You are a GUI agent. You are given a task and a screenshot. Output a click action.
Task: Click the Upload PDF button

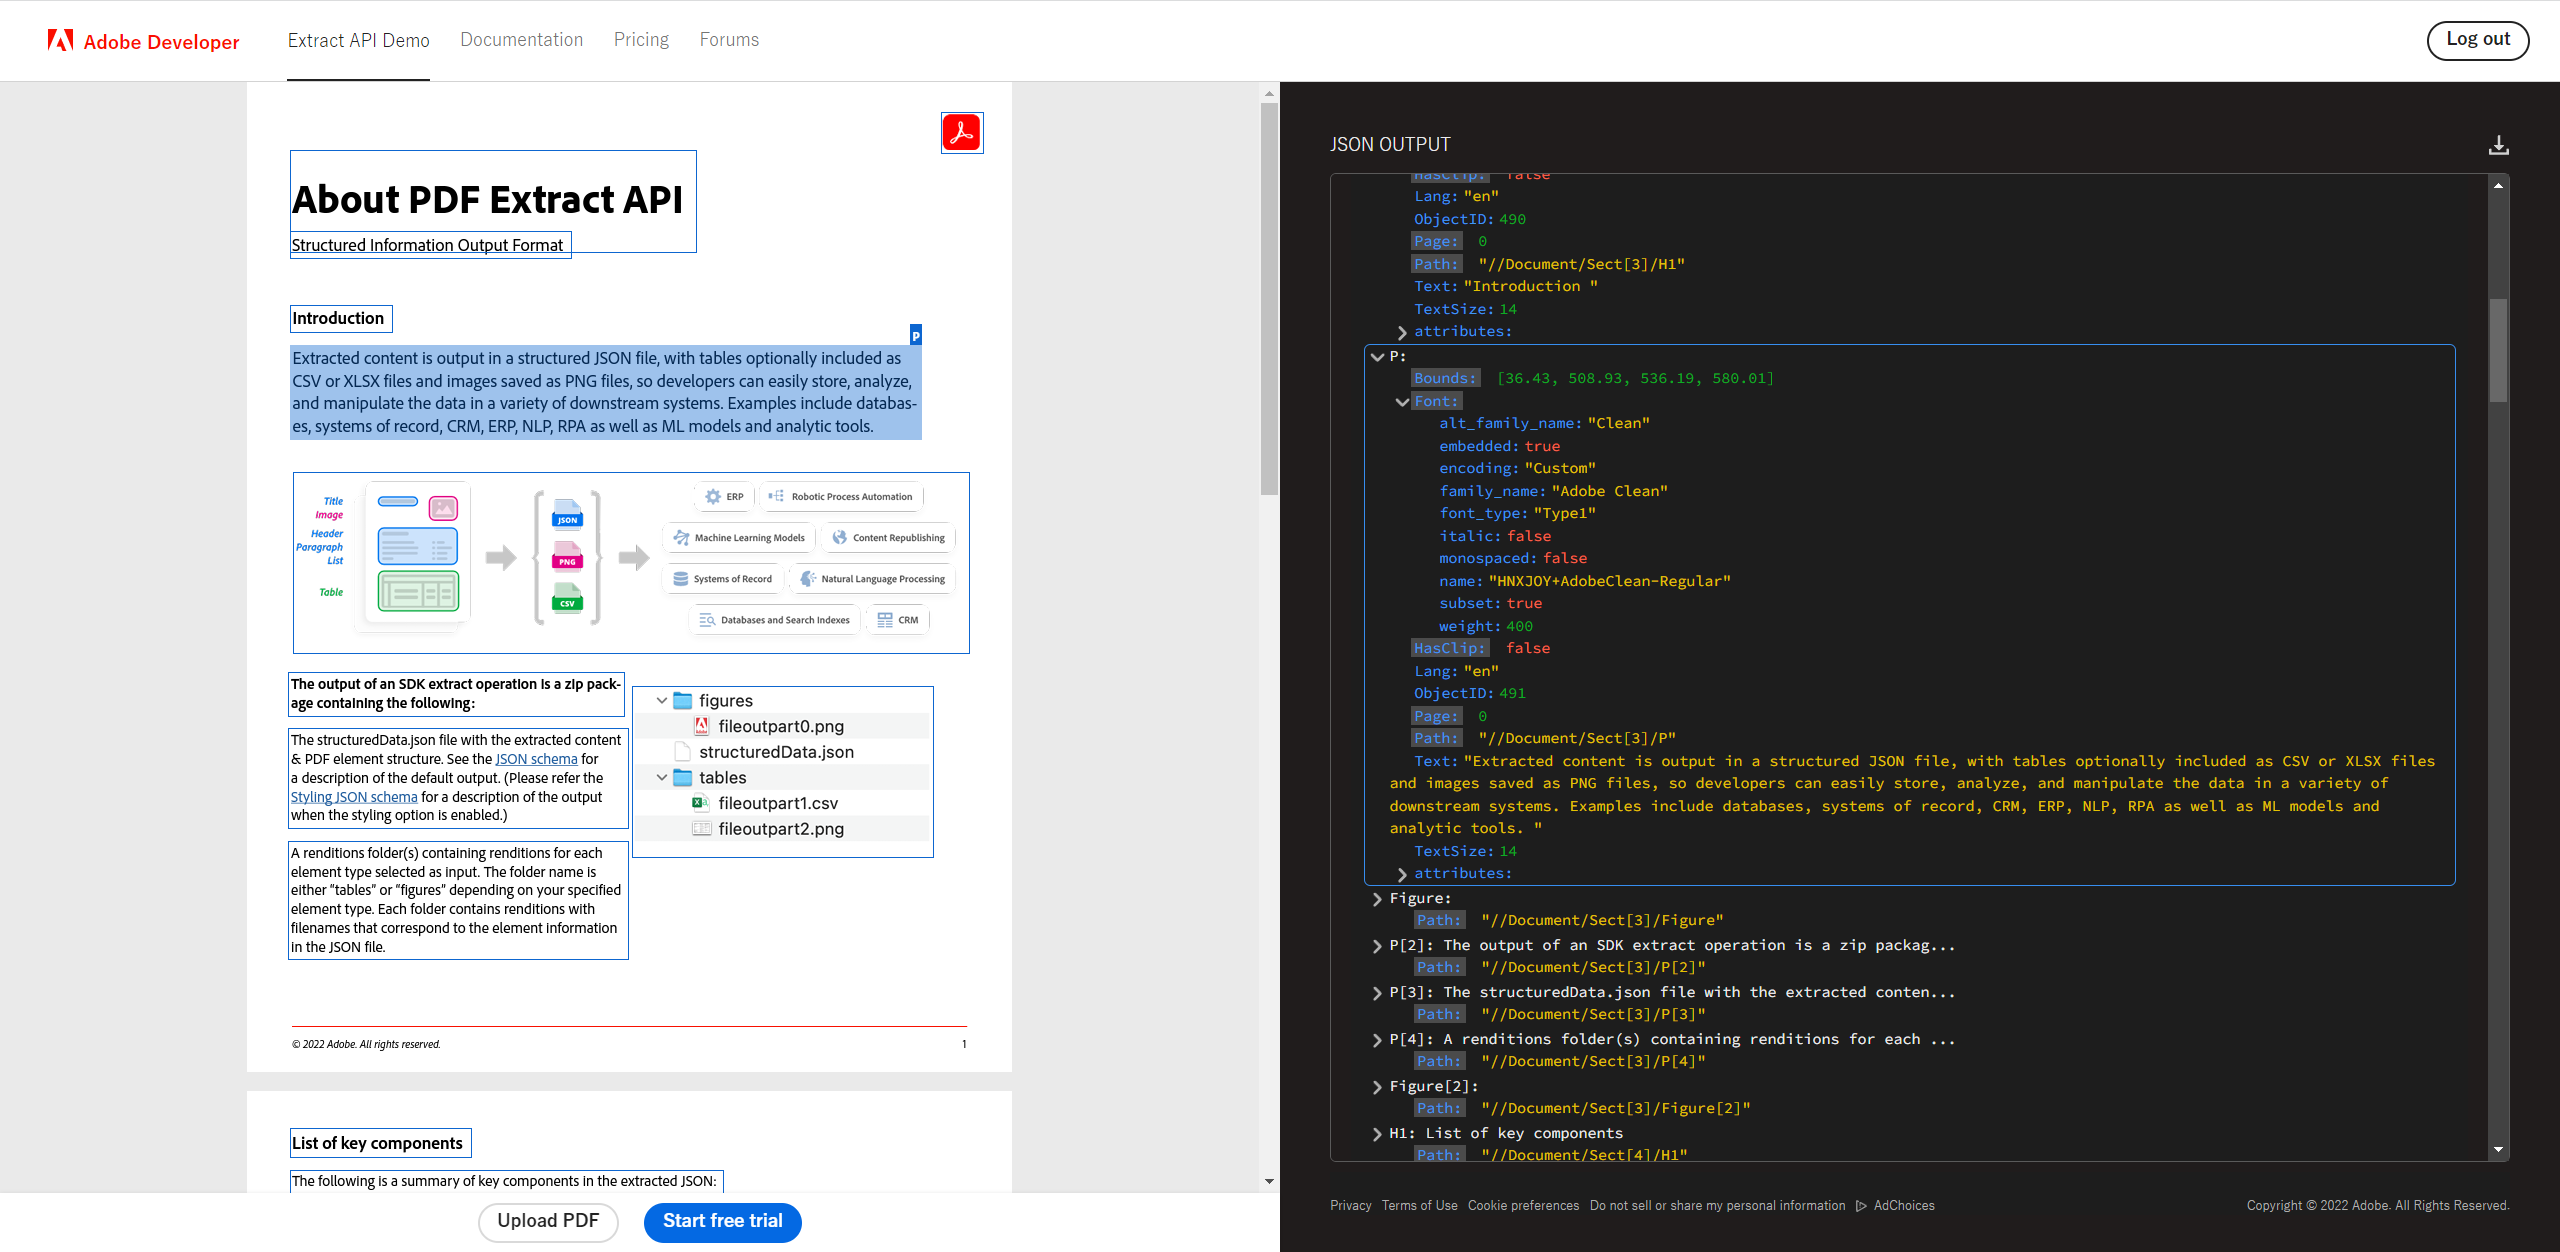pos(548,1222)
